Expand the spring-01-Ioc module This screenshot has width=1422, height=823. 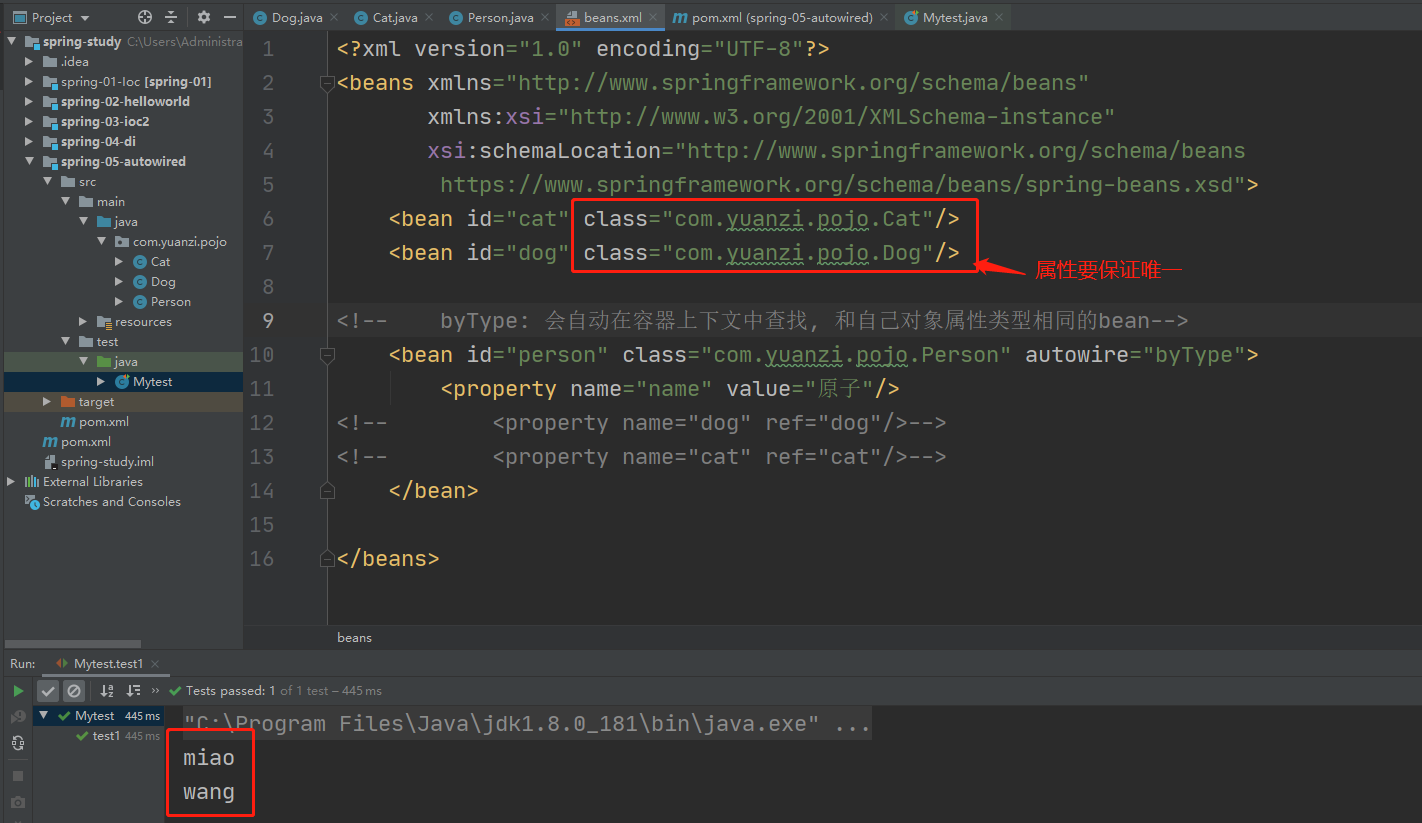pyautogui.click(x=30, y=82)
